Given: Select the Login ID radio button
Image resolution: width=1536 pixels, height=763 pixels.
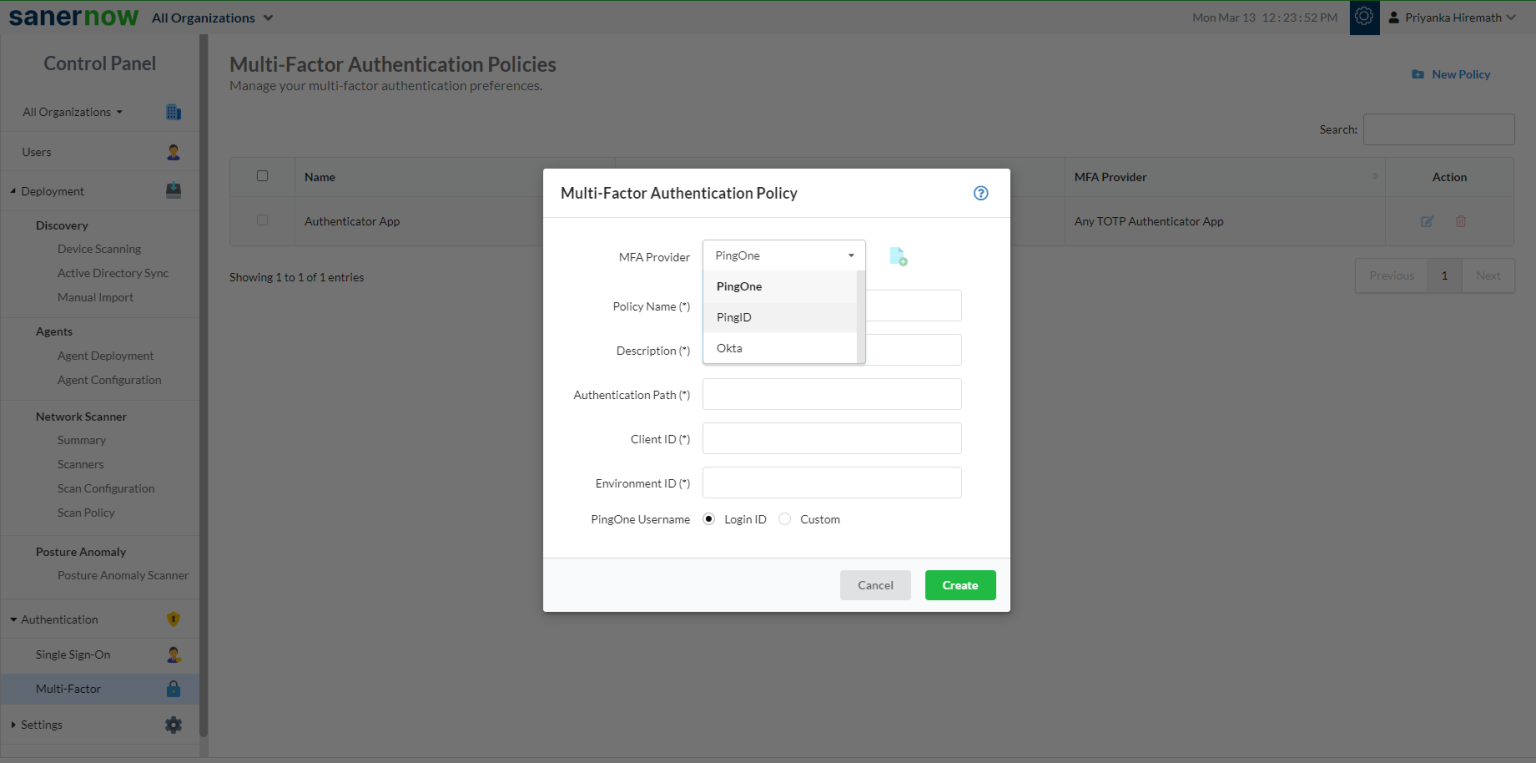Looking at the screenshot, I should tap(709, 519).
